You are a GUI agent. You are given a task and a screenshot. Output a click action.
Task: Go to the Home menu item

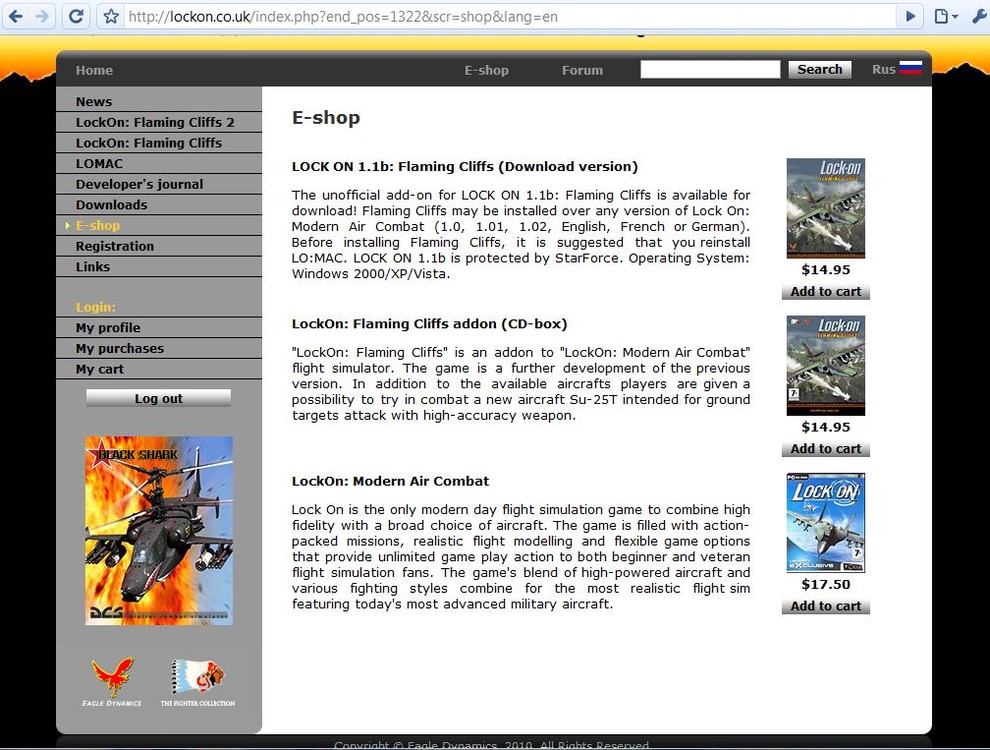(94, 70)
